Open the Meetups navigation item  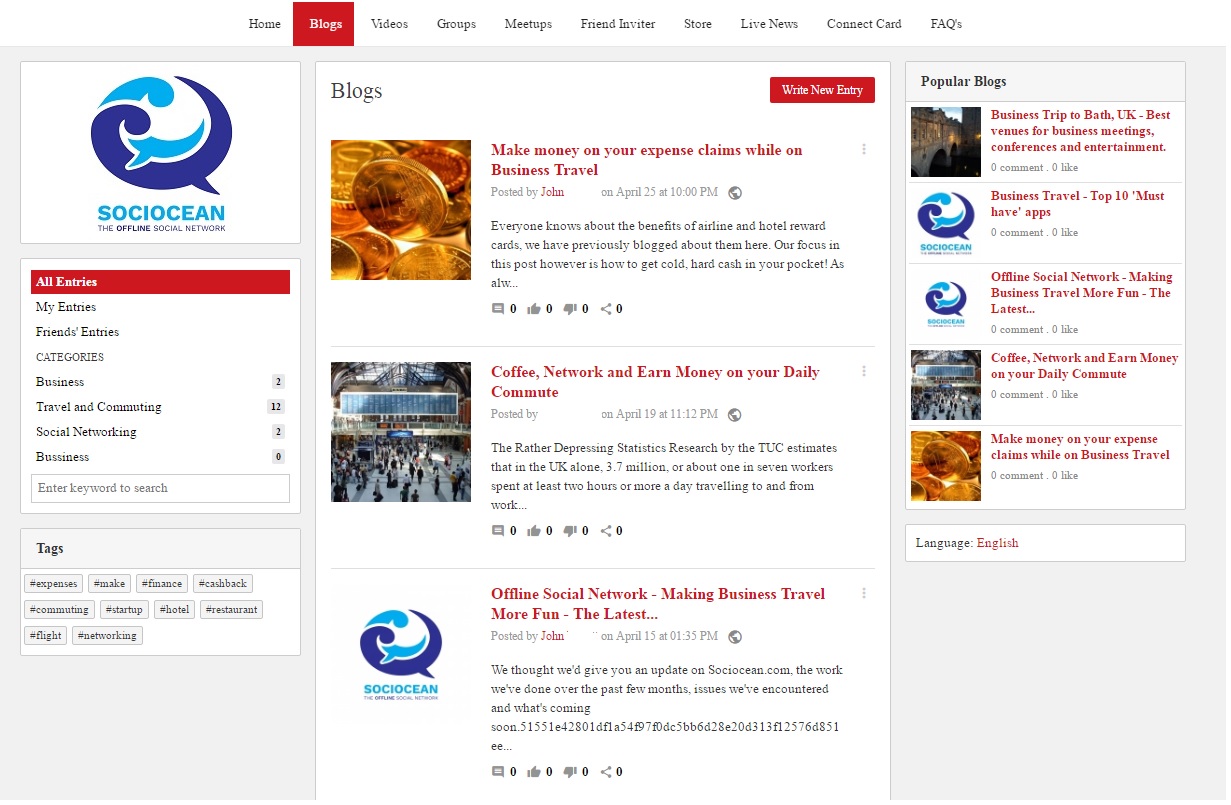(x=528, y=24)
